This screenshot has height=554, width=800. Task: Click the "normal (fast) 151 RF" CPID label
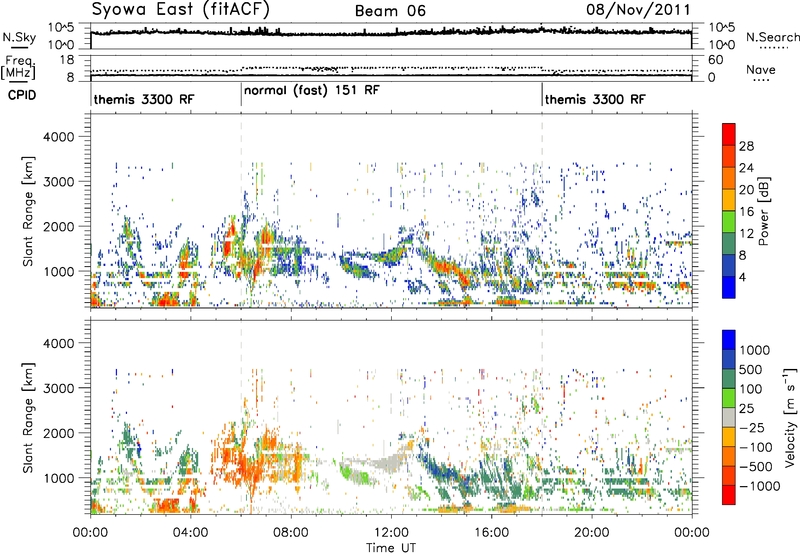point(312,90)
